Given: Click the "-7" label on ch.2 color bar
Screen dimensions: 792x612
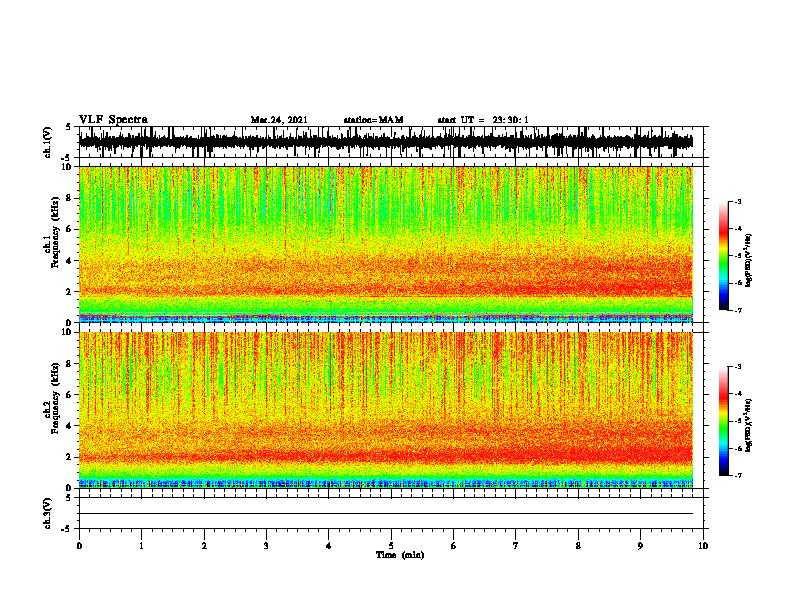Looking at the screenshot, I should click(x=738, y=476).
